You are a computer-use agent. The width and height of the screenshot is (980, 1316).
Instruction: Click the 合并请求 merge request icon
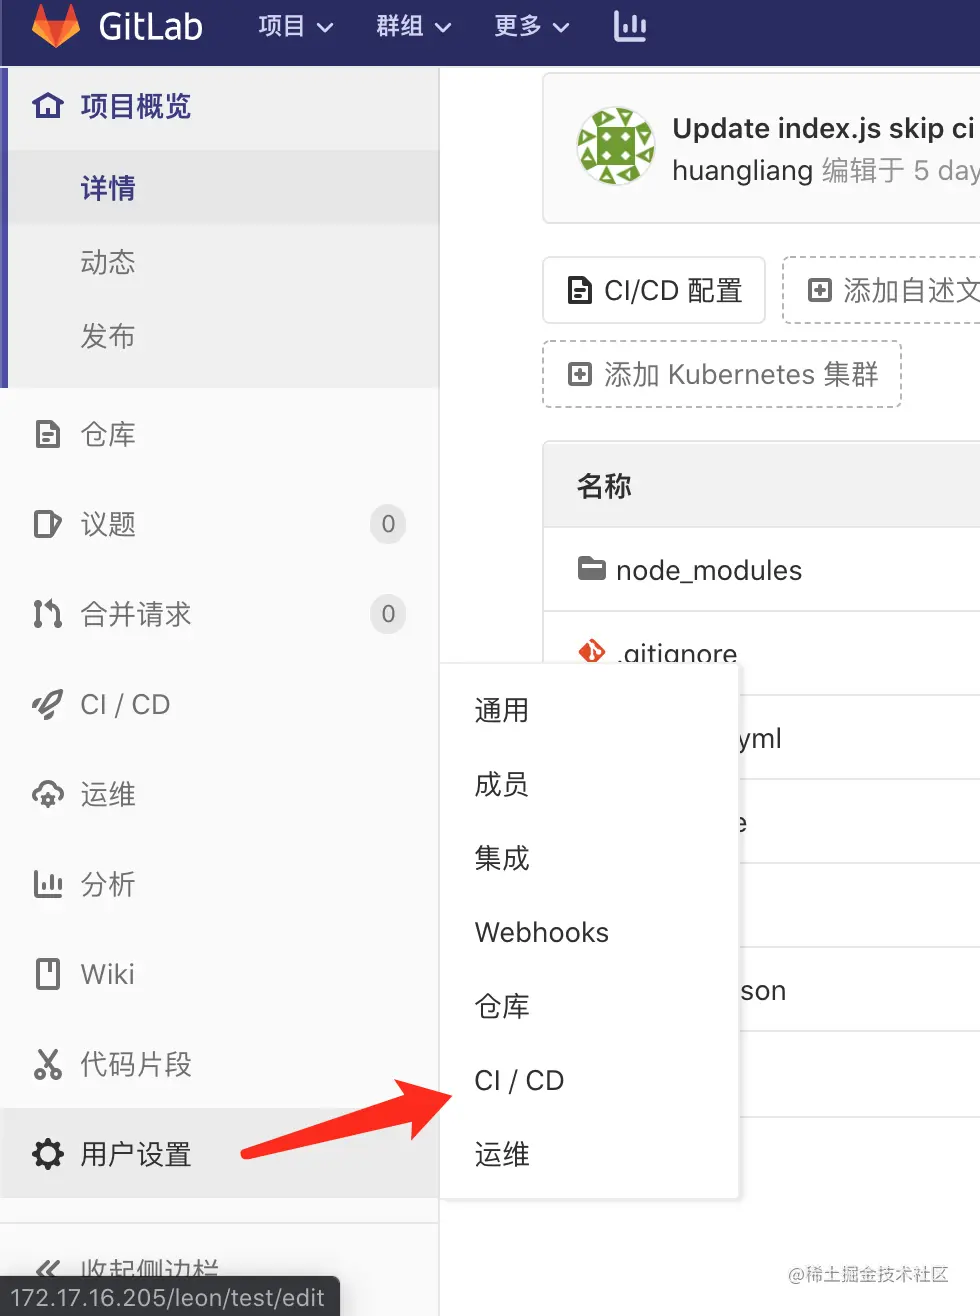tap(47, 614)
